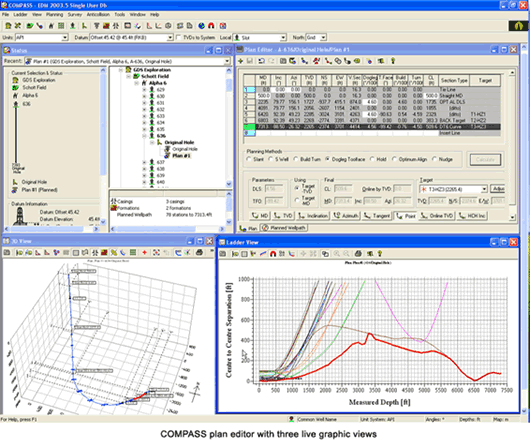Select the Dogleg Toolface planning method
The width and height of the screenshot is (530, 447).
(x=327, y=159)
